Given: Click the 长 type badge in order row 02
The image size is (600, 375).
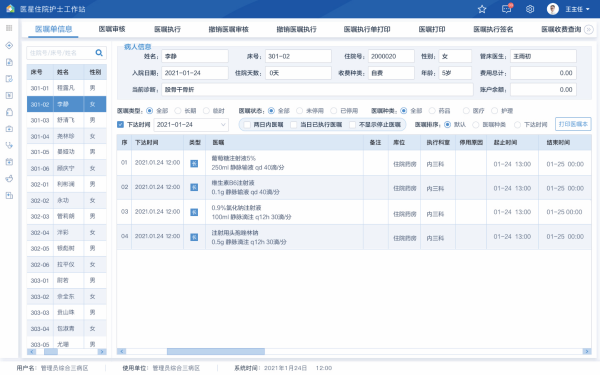Looking at the screenshot, I should pyautogui.click(x=194, y=188).
